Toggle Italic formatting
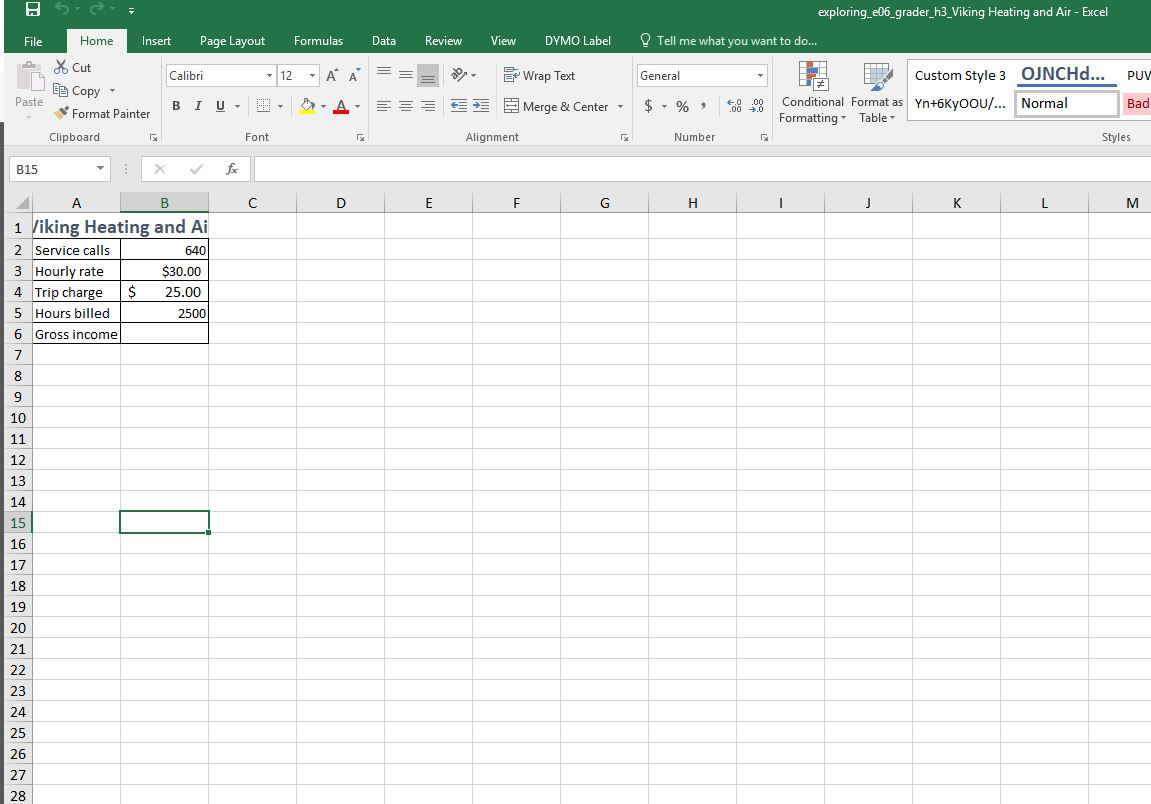The width and height of the screenshot is (1151, 804). [x=198, y=106]
